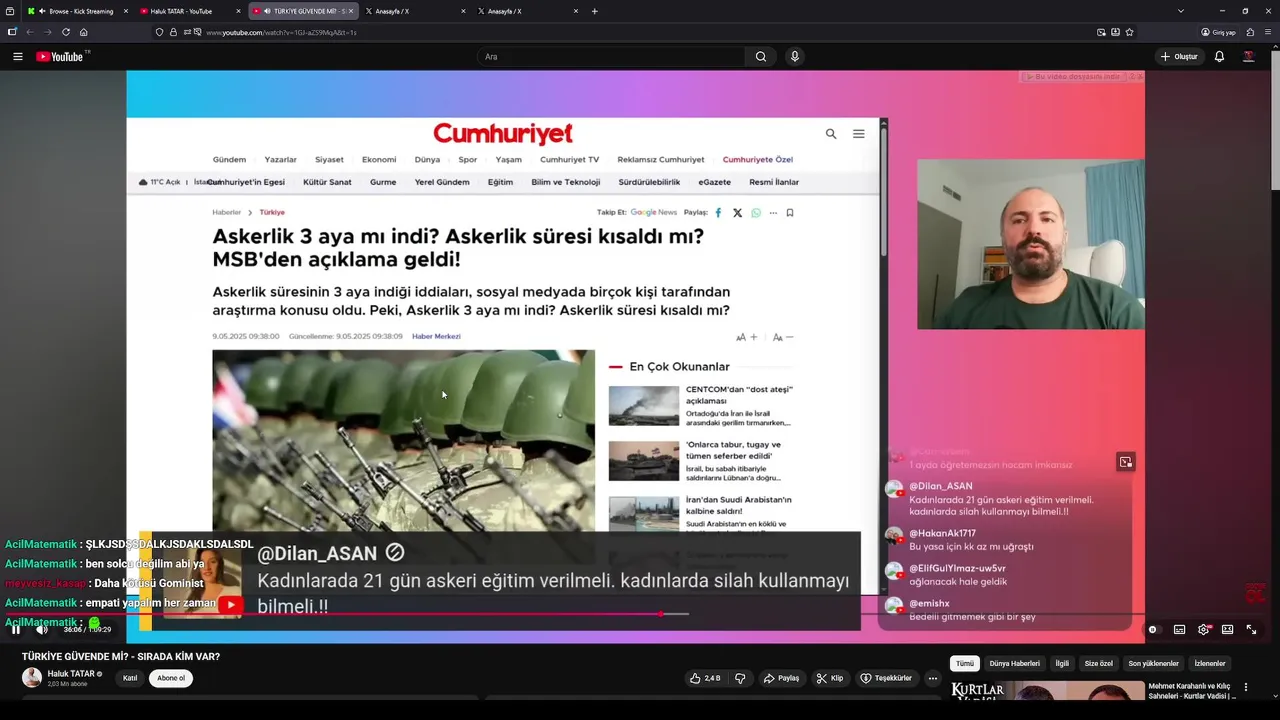Open the browser application menu icon
Screen dimensions: 1280x720
click(x=1268, y=32)
